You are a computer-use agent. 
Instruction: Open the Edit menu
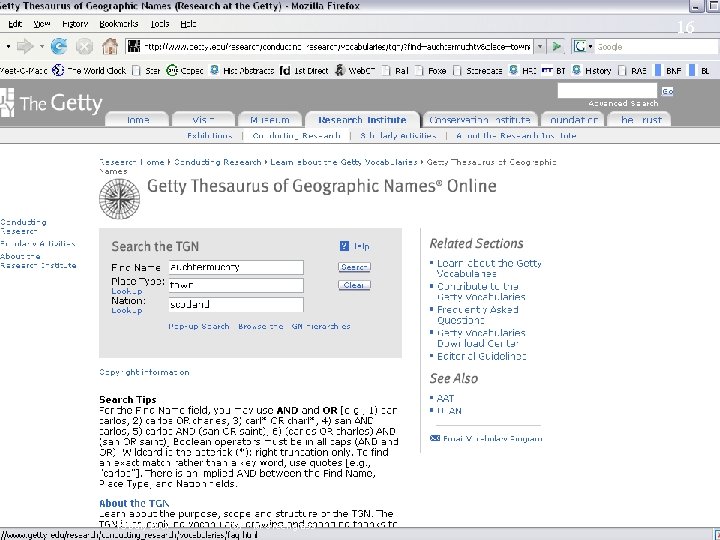(15, 24)
